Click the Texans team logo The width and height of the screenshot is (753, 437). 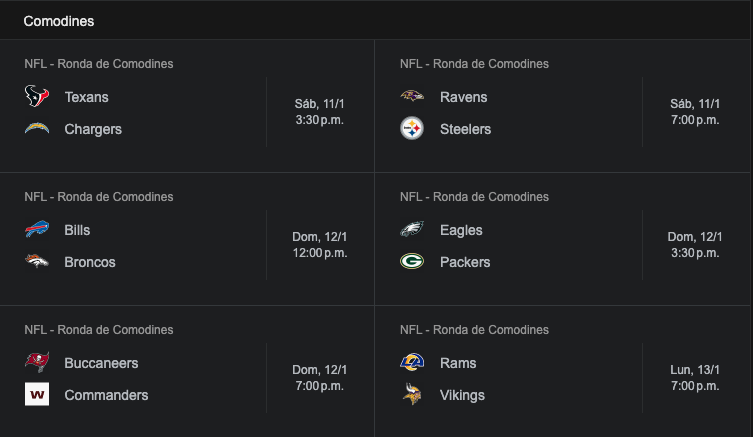(x=37, y=96)
